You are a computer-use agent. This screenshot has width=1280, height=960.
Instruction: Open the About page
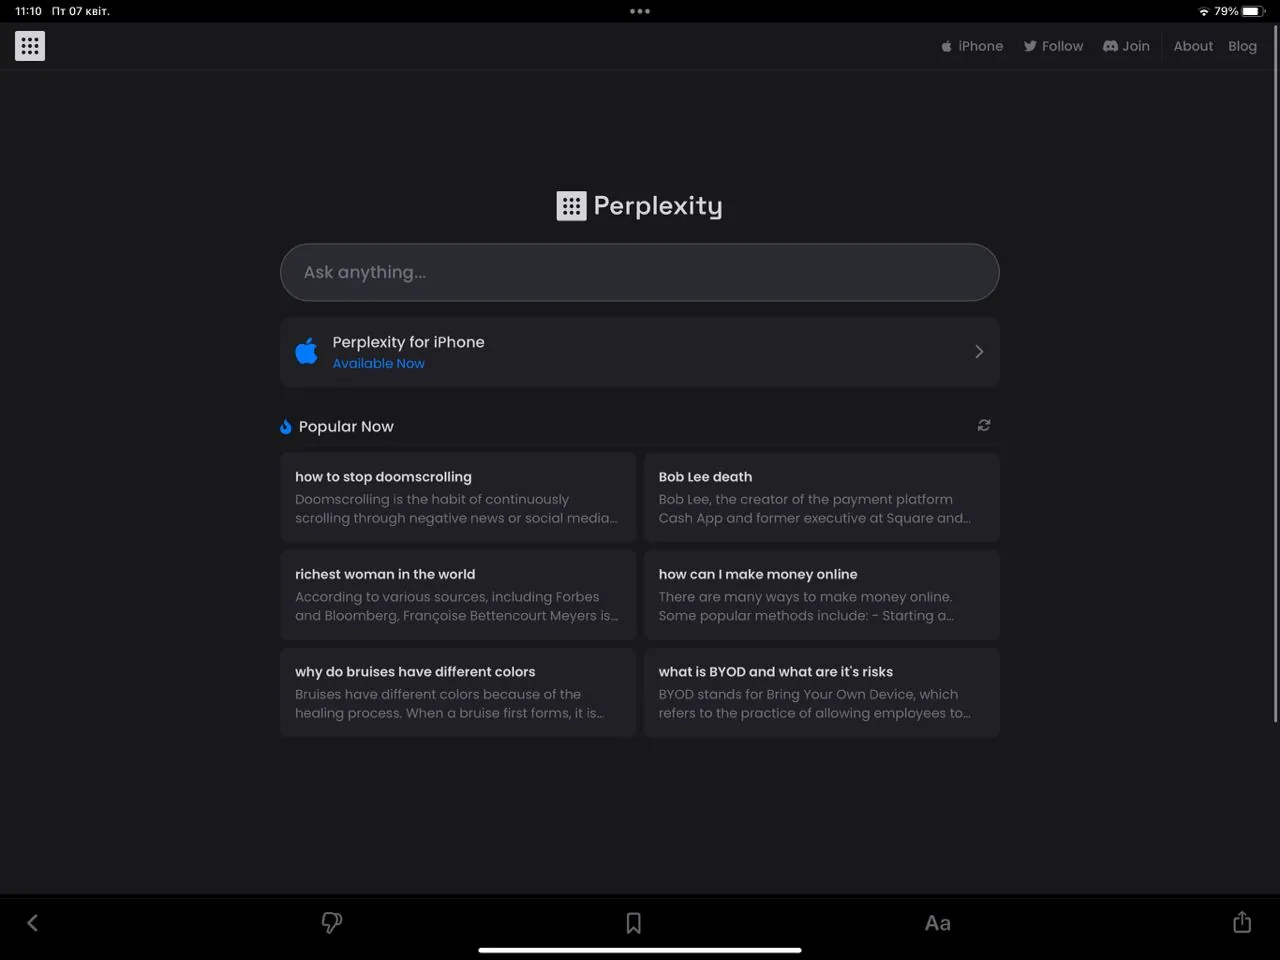(1193, 46)
